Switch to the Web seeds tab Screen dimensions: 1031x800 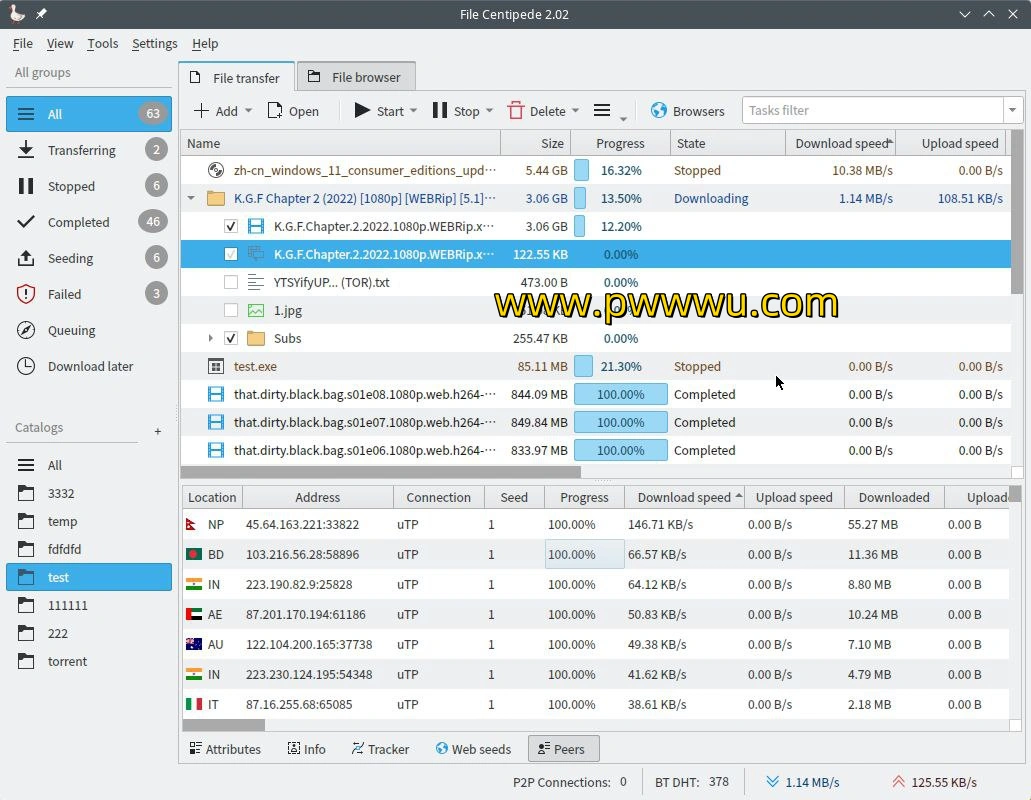[473, 749]
